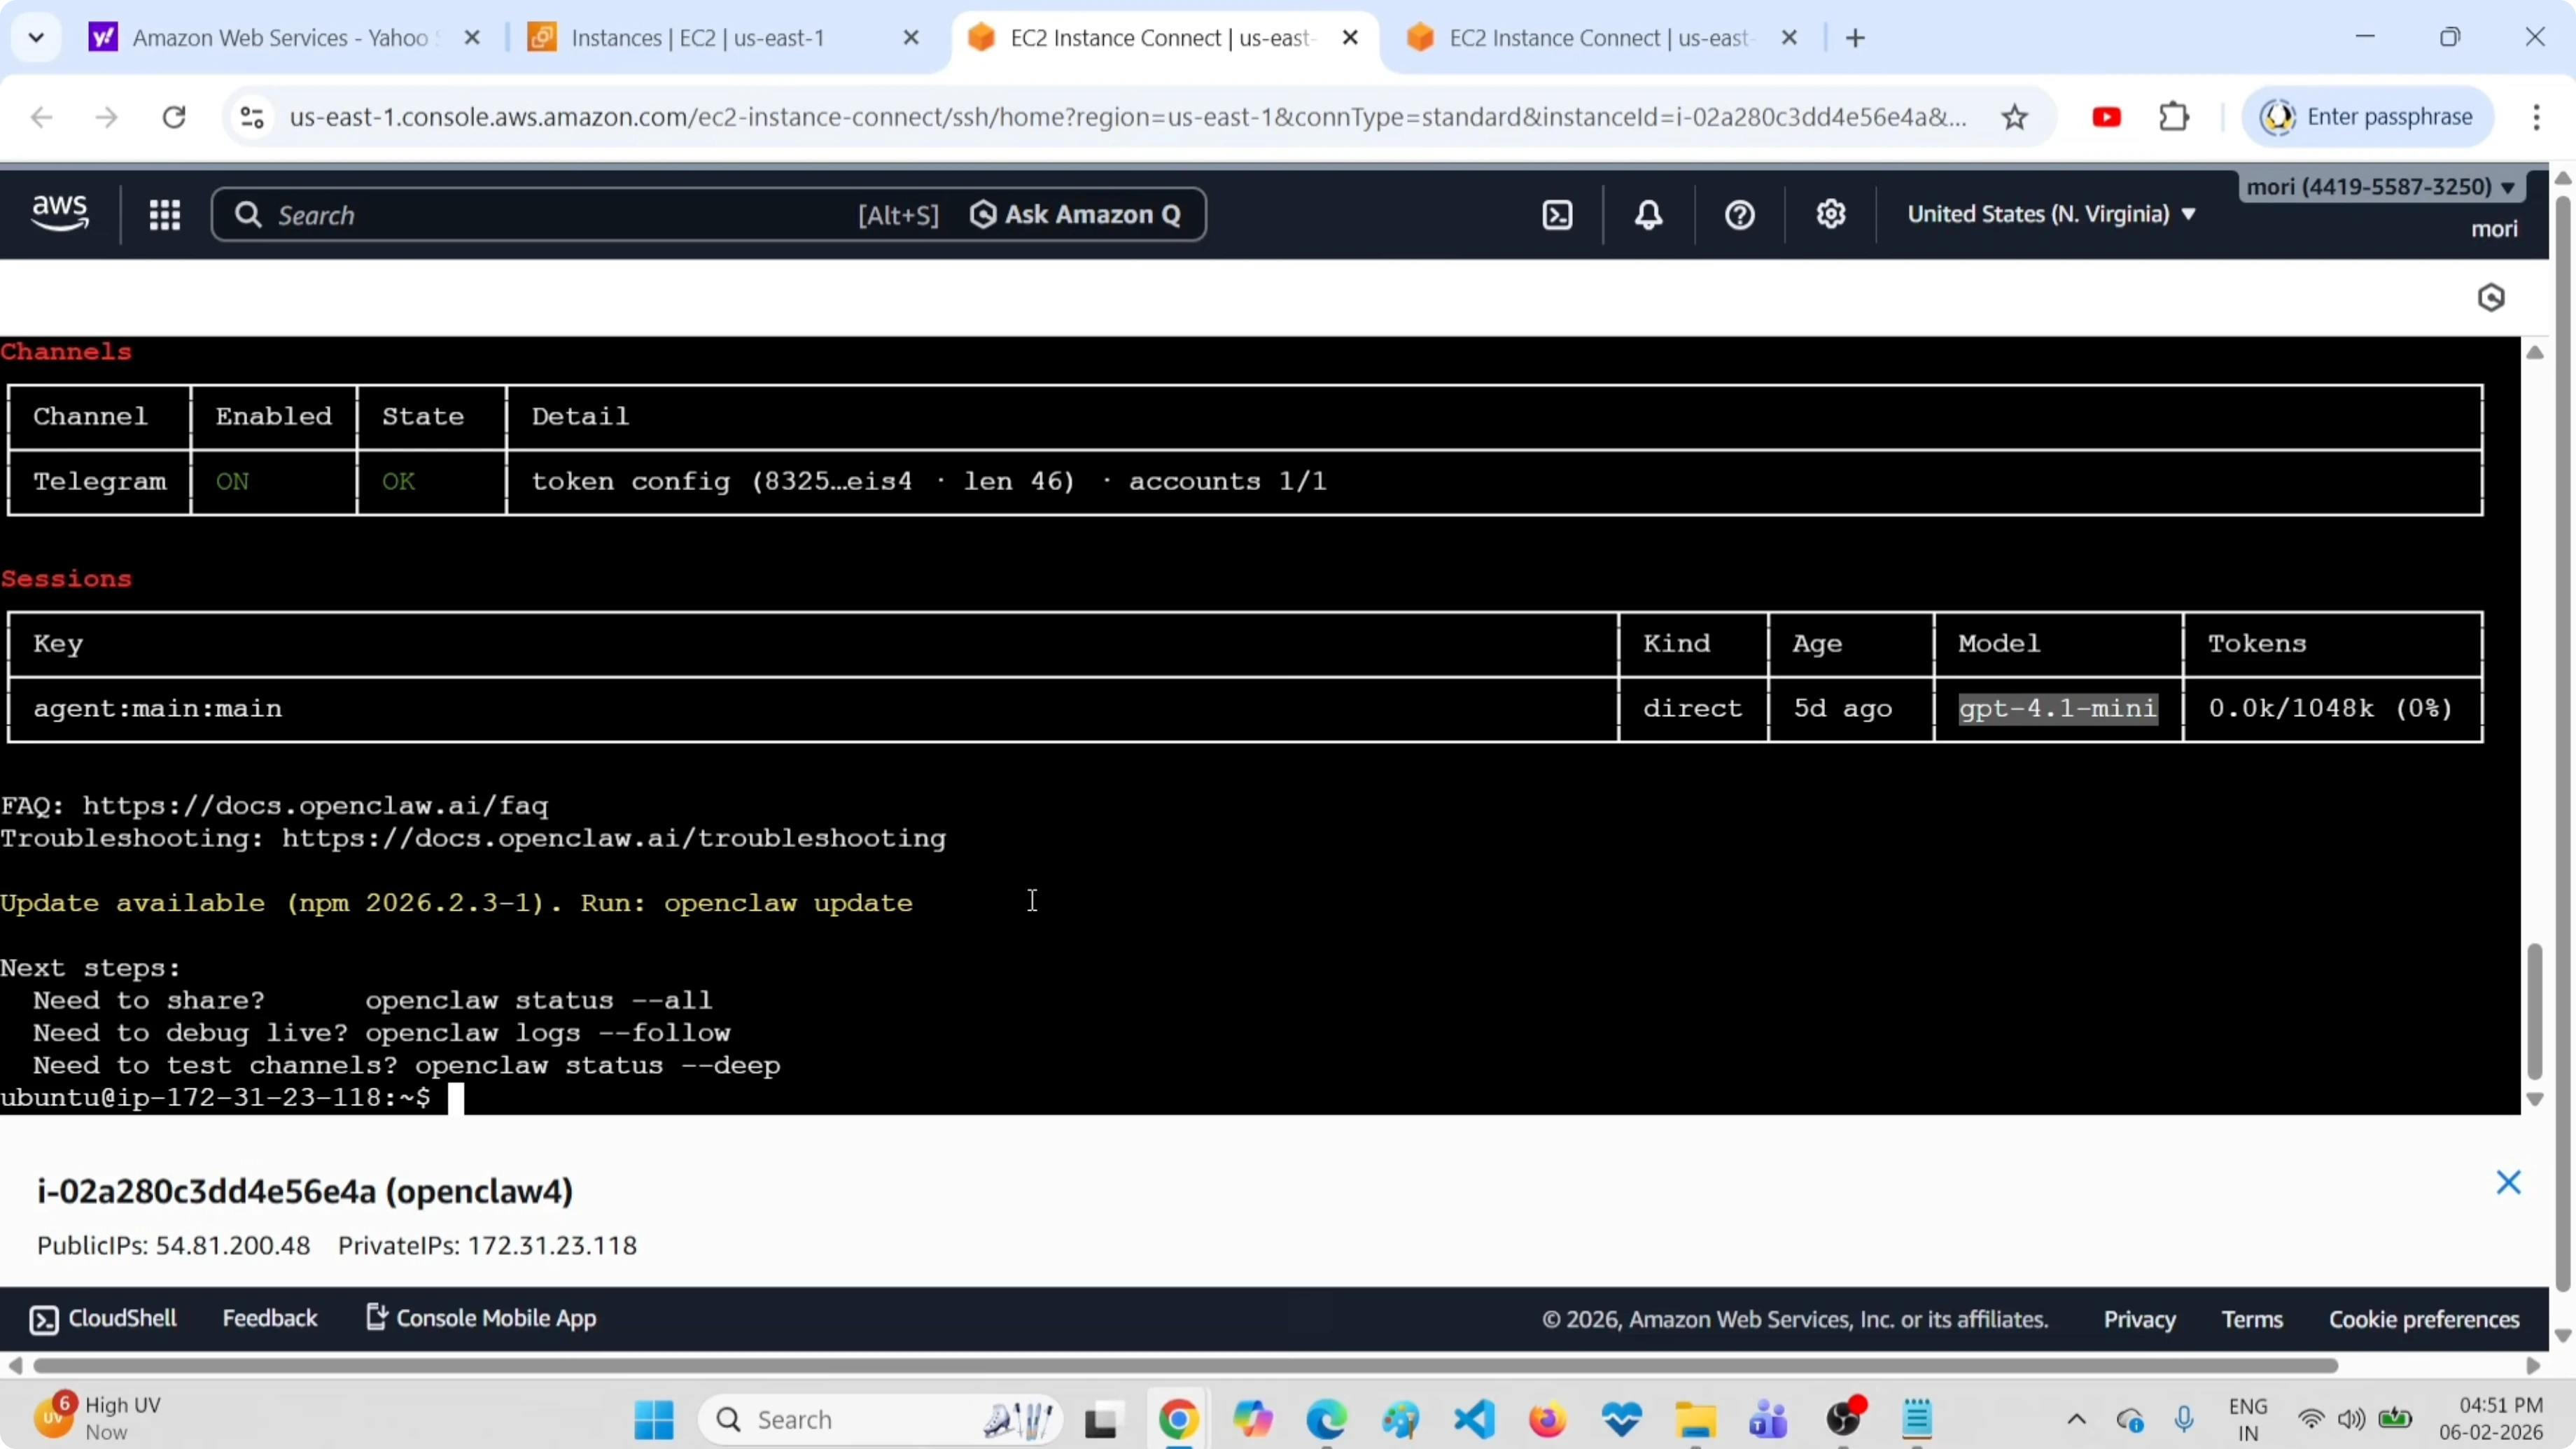
Task: Mute audio via the speaker tray icon
Action: (x=2352, y=1419)
